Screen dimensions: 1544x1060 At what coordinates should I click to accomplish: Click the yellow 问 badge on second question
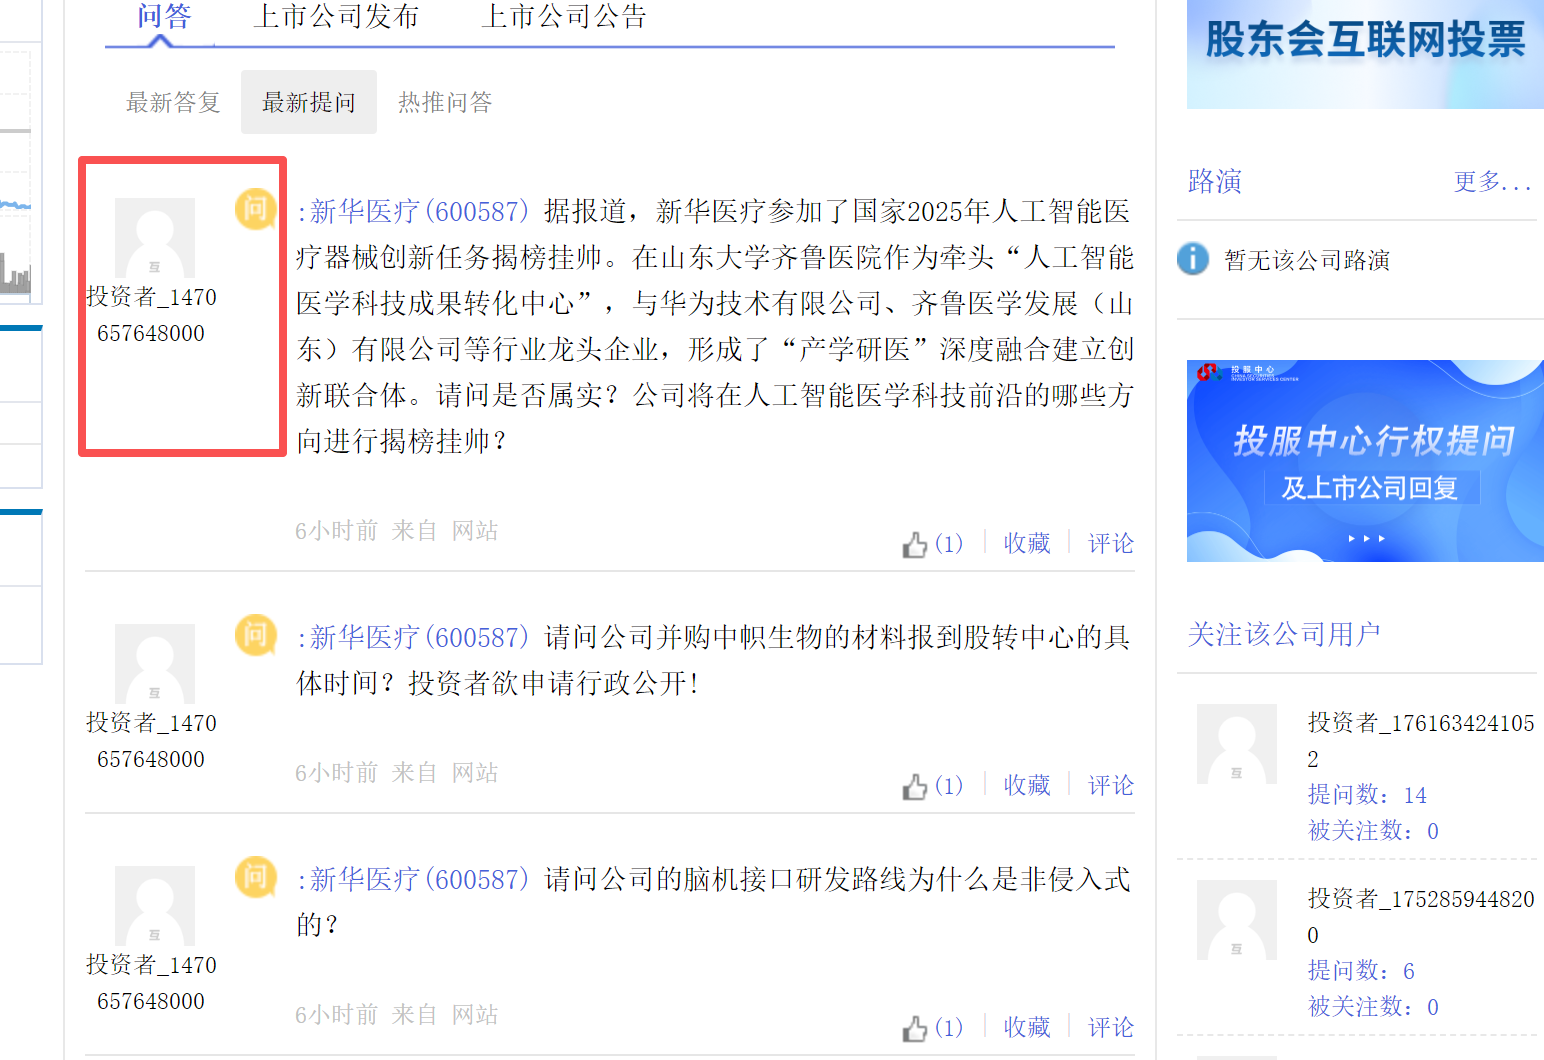[255, 635]
